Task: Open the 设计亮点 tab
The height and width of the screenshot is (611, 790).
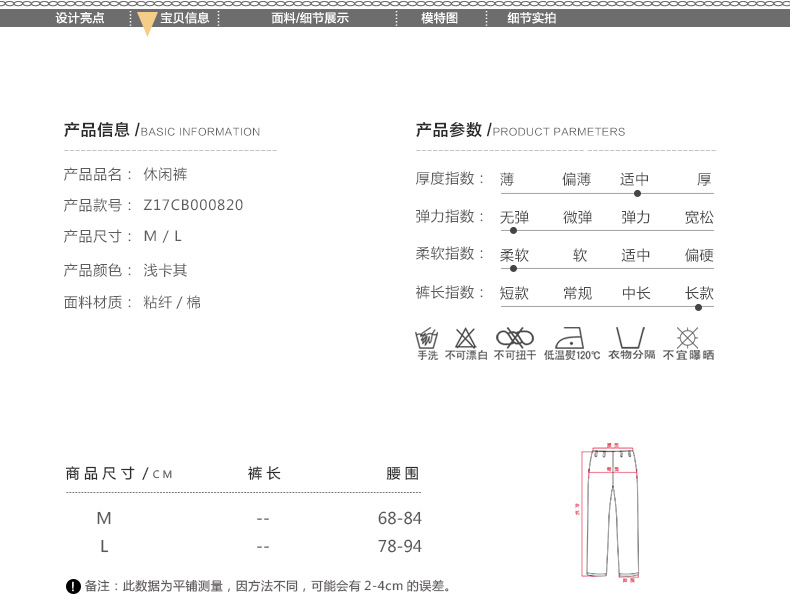Action: [80, 18]
